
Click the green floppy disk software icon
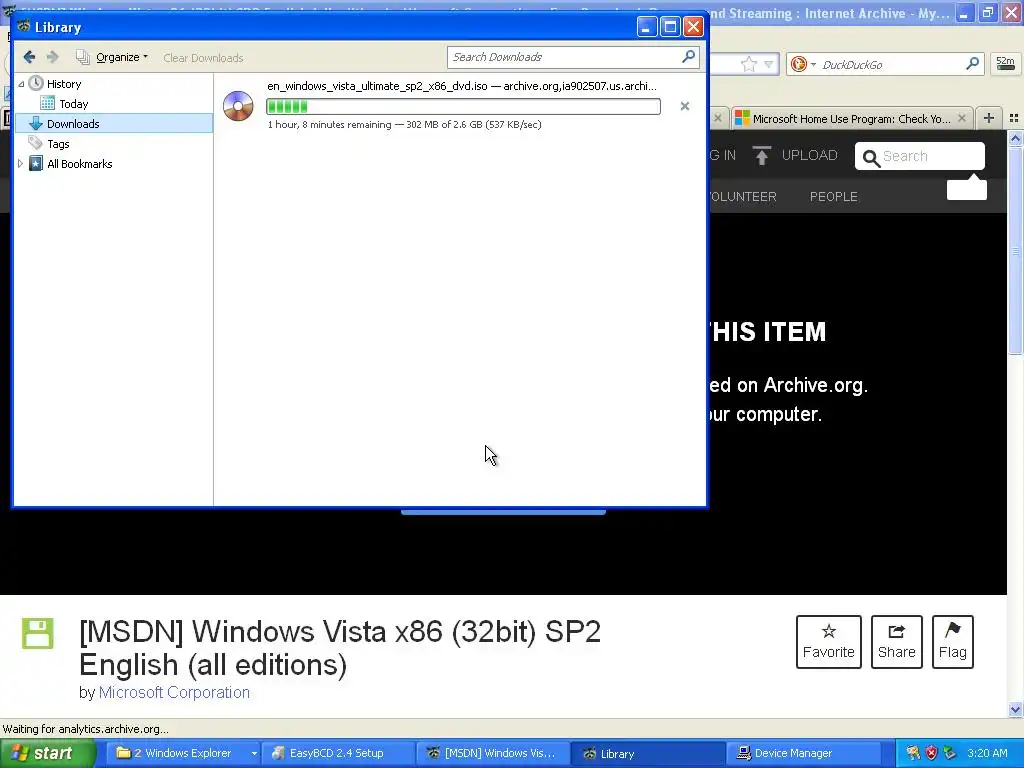click(x=38, y=633)
